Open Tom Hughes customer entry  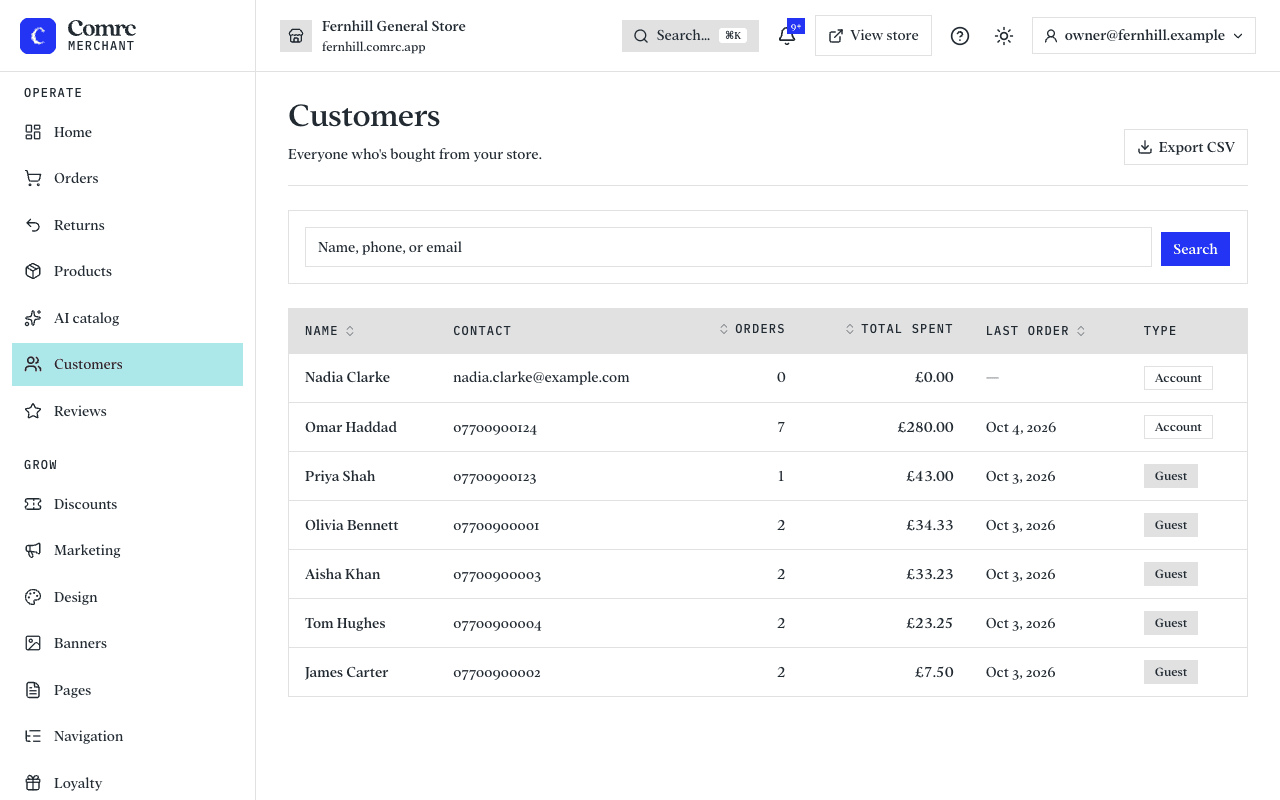tap(768, 623)
